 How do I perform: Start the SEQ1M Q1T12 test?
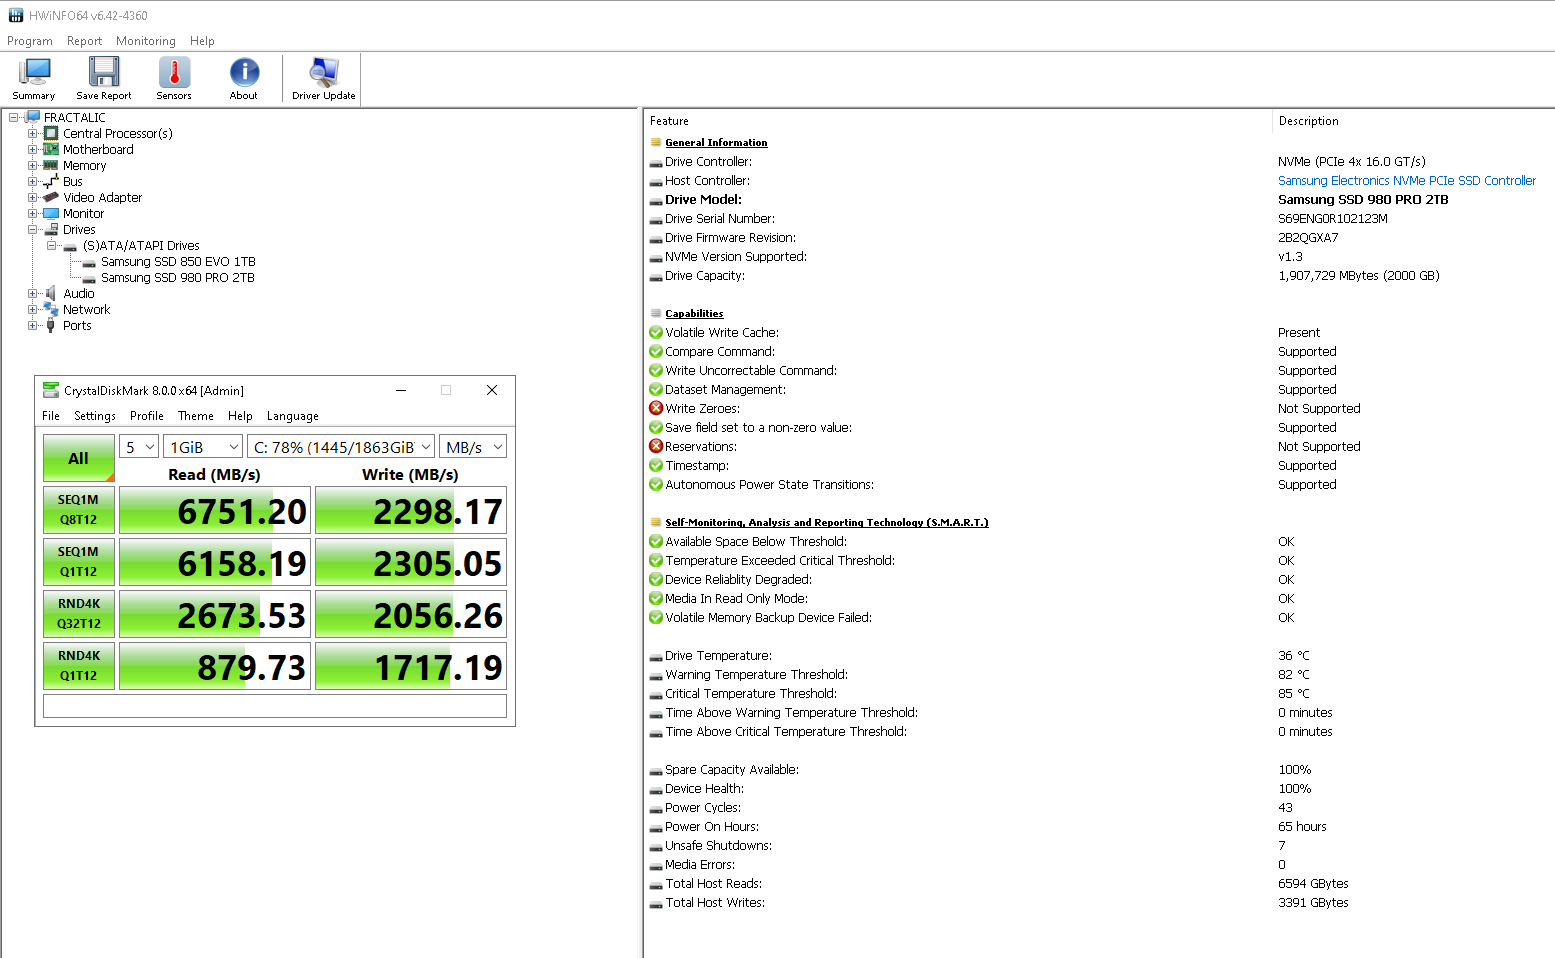(79, 562)
